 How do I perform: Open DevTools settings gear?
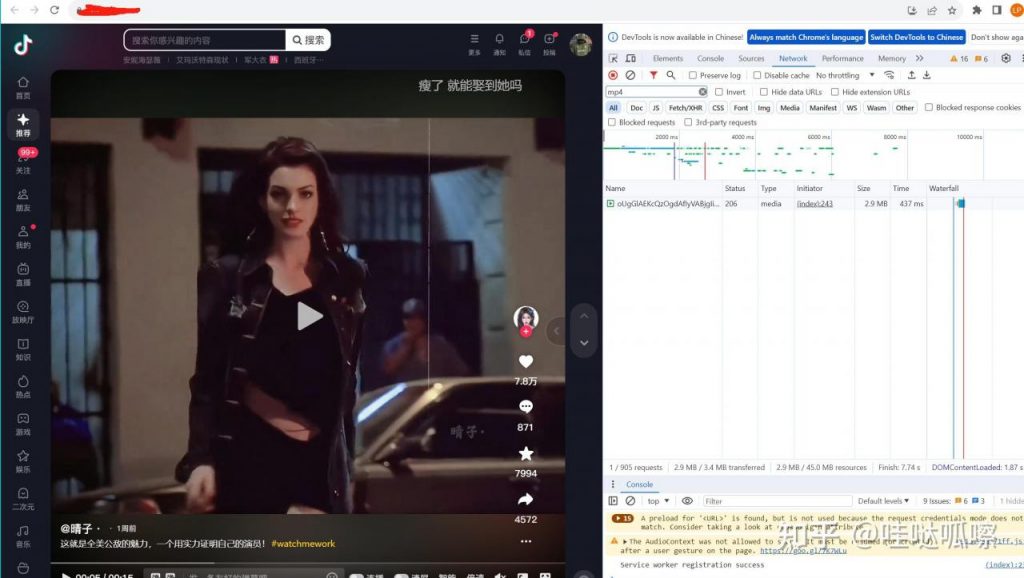click(1005, 58)
